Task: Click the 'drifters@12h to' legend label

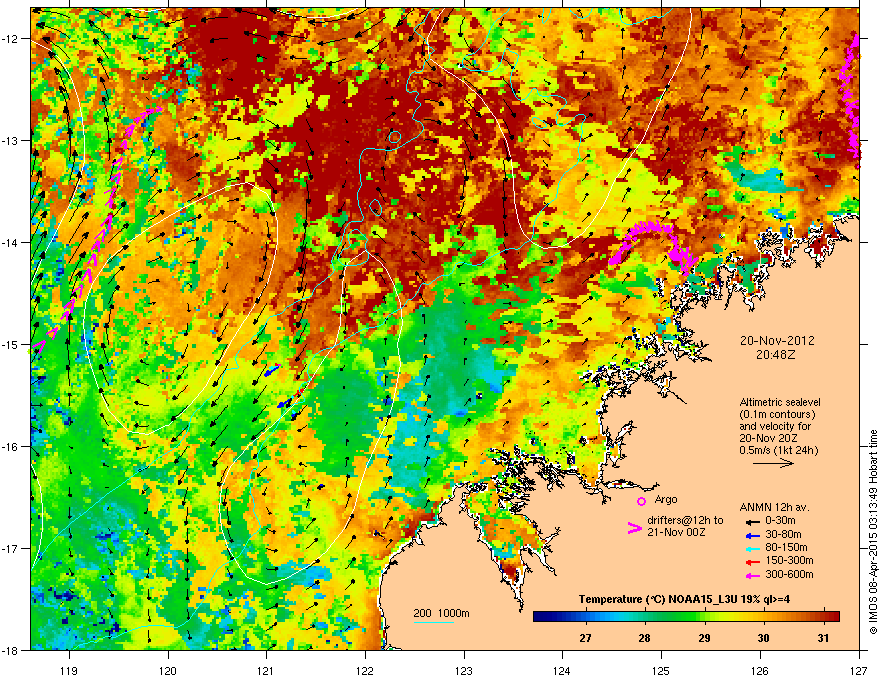Action: tap(685, 520)
